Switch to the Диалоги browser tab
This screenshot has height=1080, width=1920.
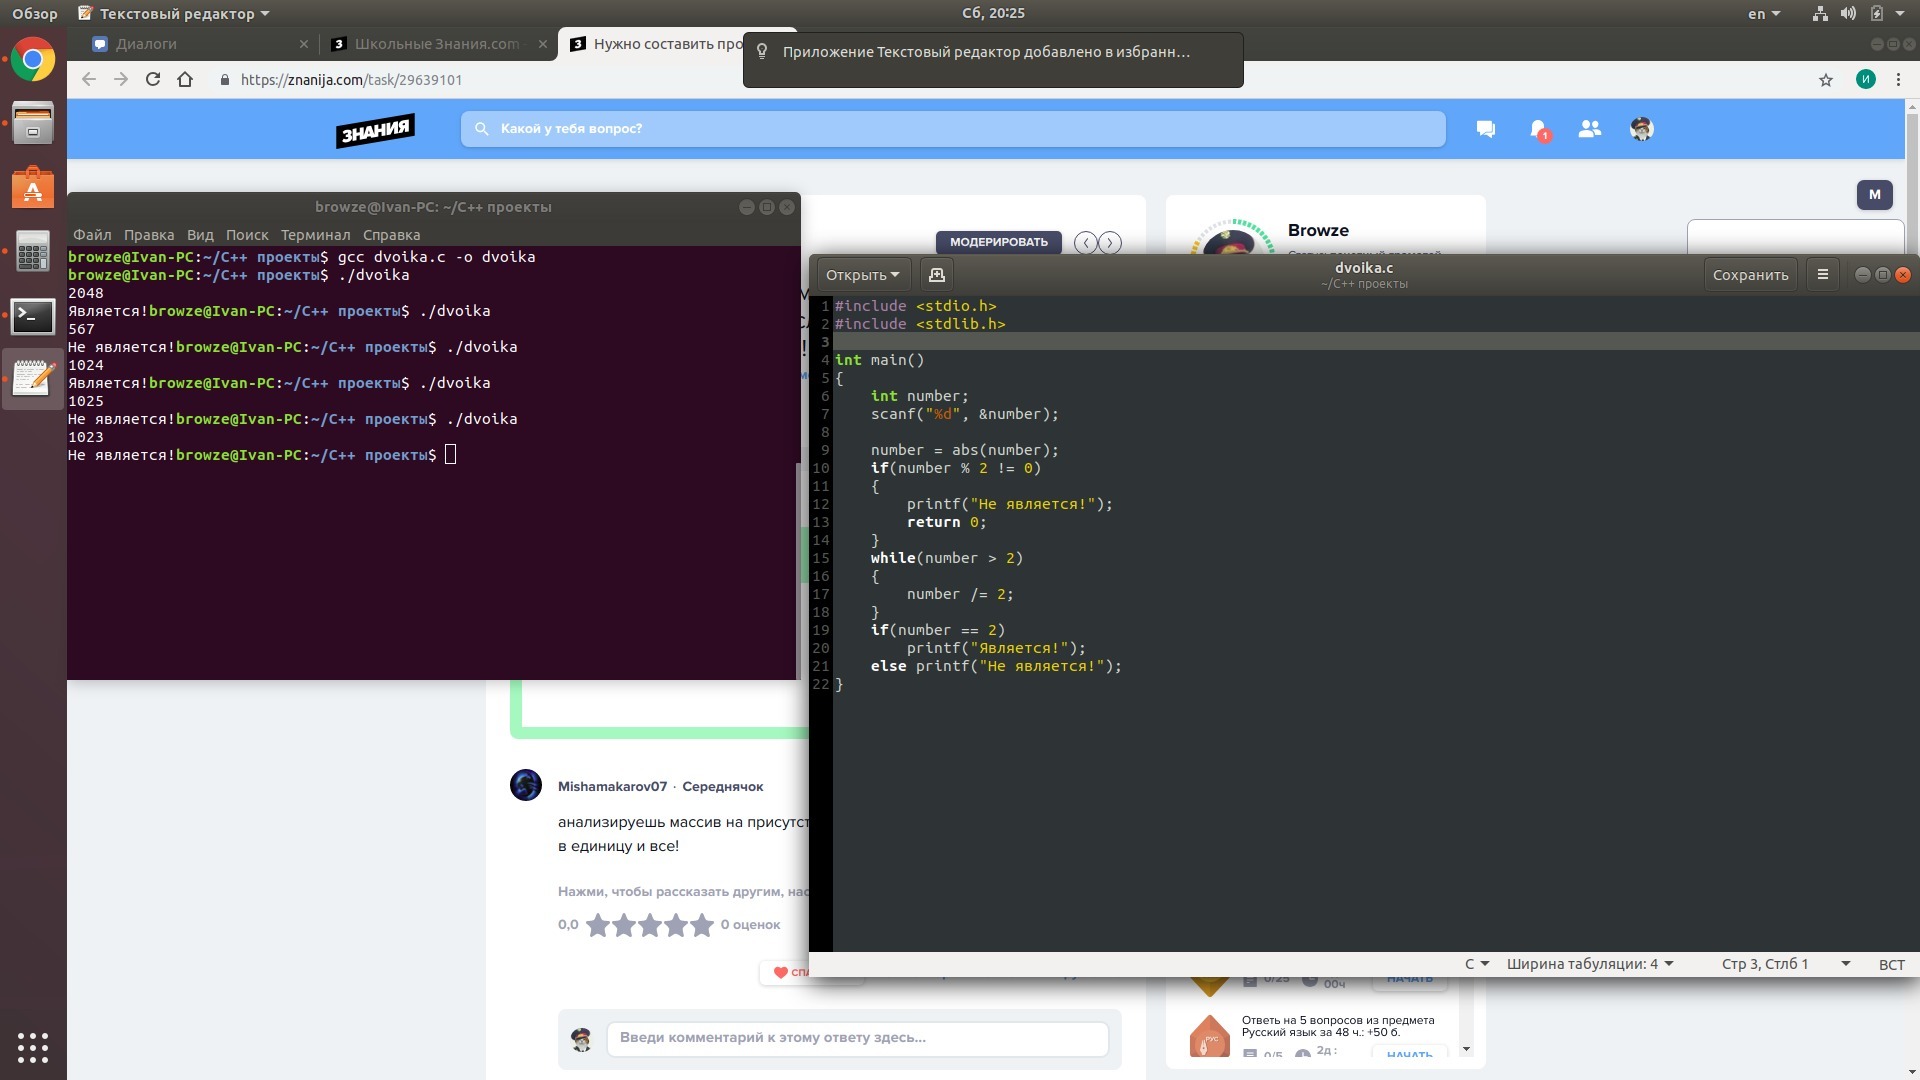tap(147, 44)
